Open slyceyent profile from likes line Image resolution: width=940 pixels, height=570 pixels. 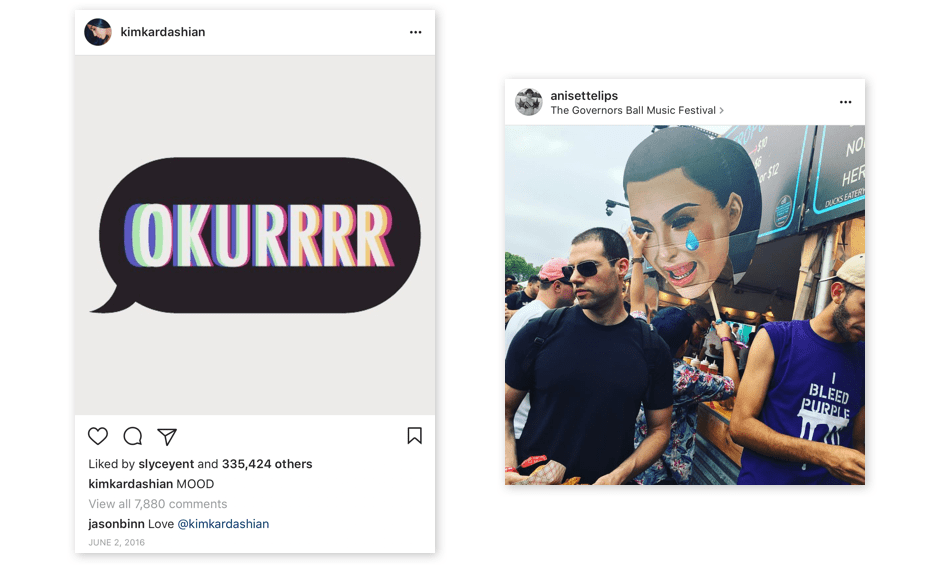pos(166,464)
